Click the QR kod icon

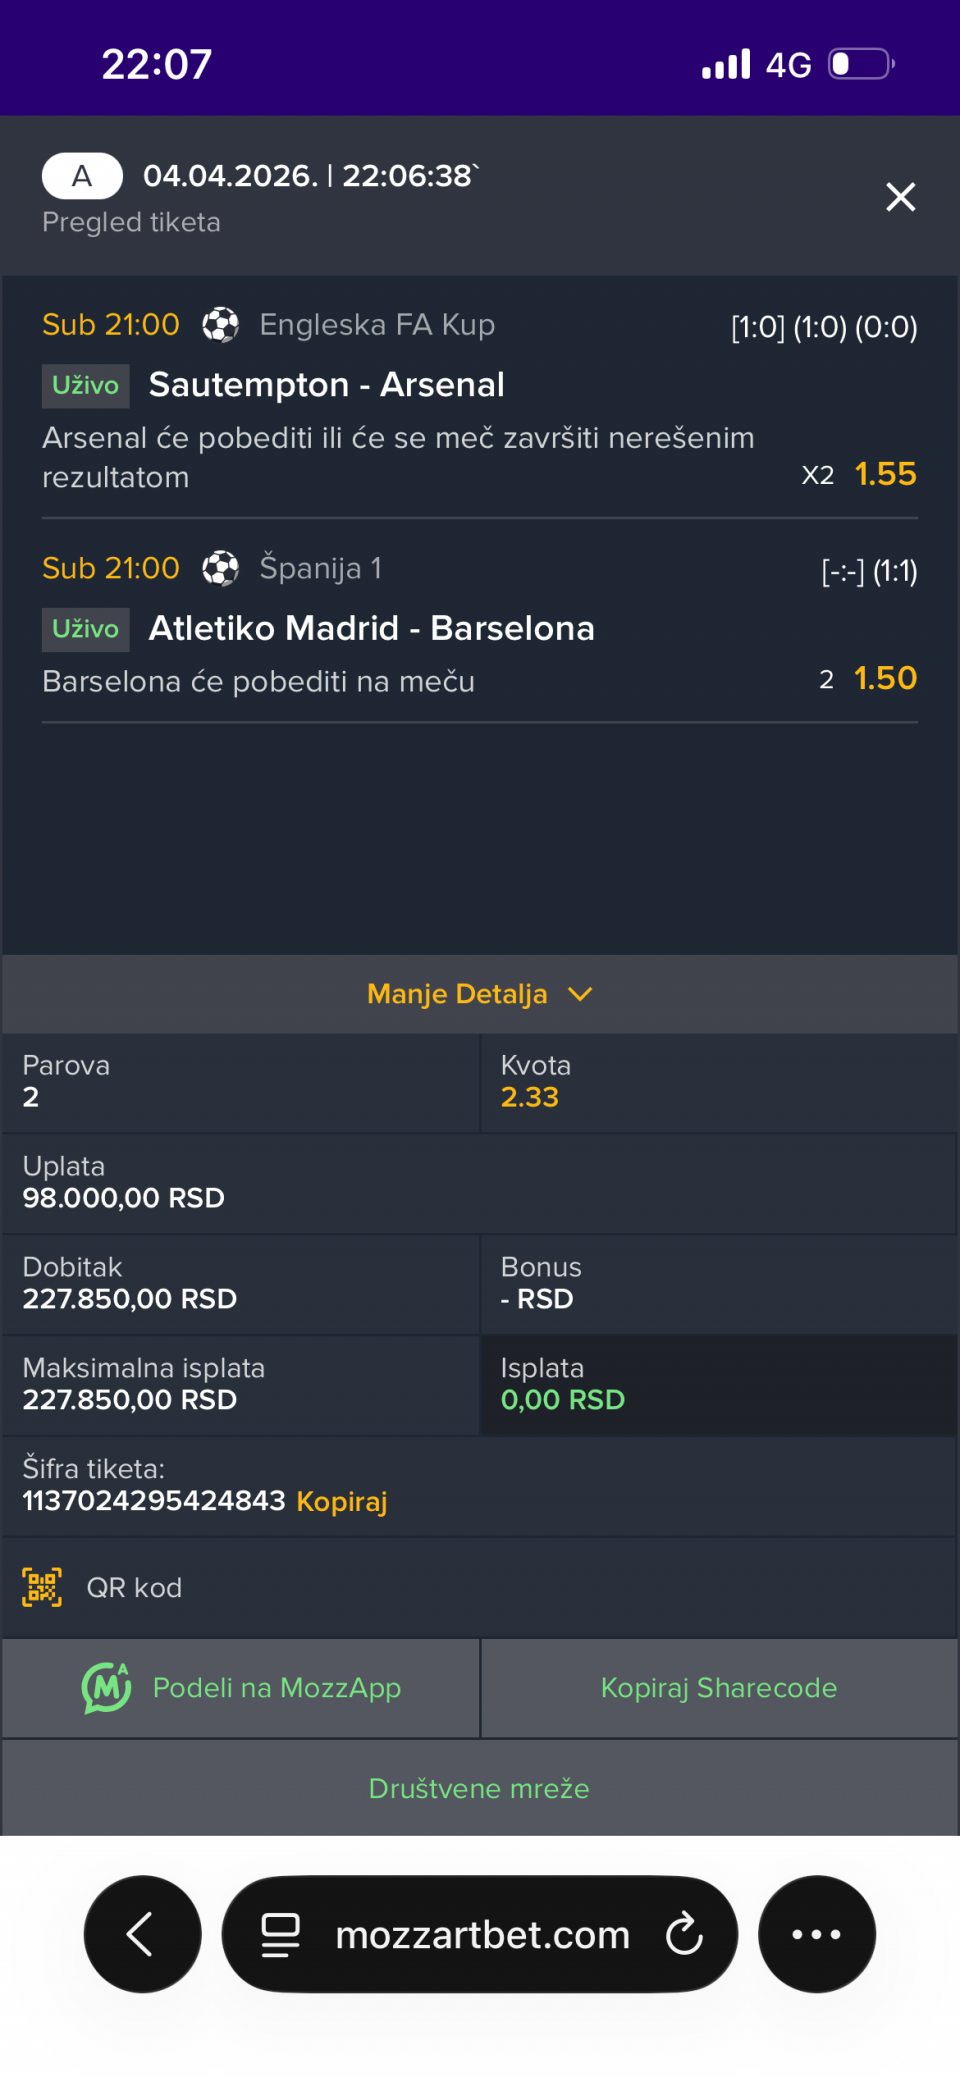[x=42, y=1587]
